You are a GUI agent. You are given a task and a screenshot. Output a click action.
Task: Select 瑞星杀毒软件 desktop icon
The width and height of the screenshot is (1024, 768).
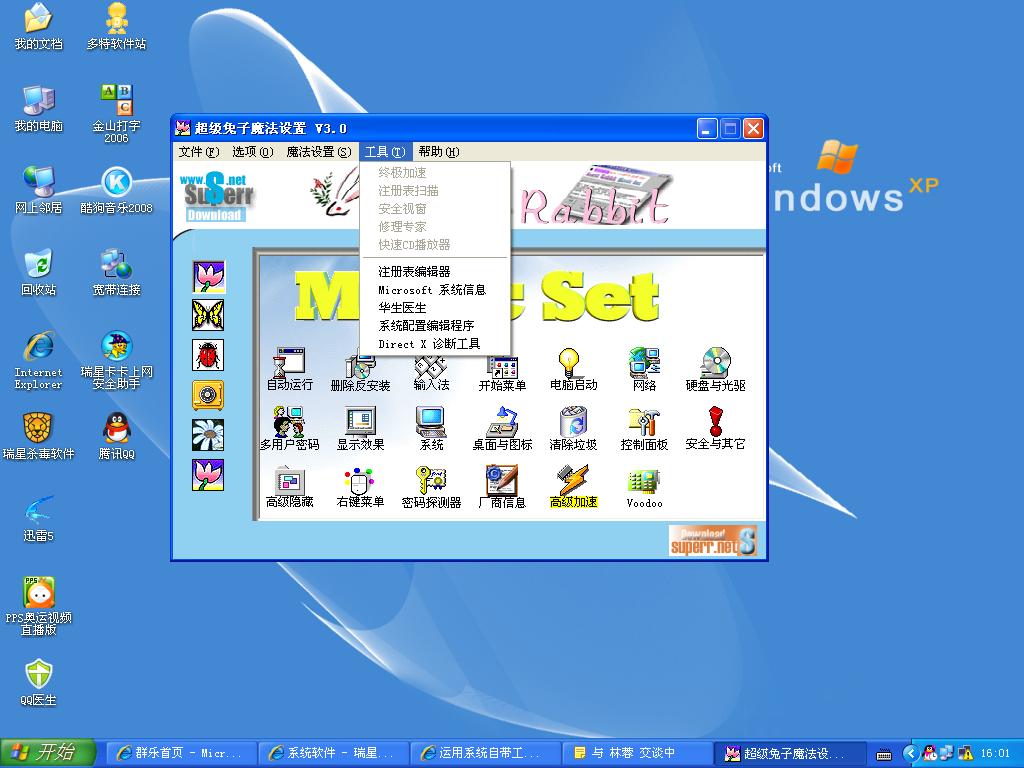[39, 436]
